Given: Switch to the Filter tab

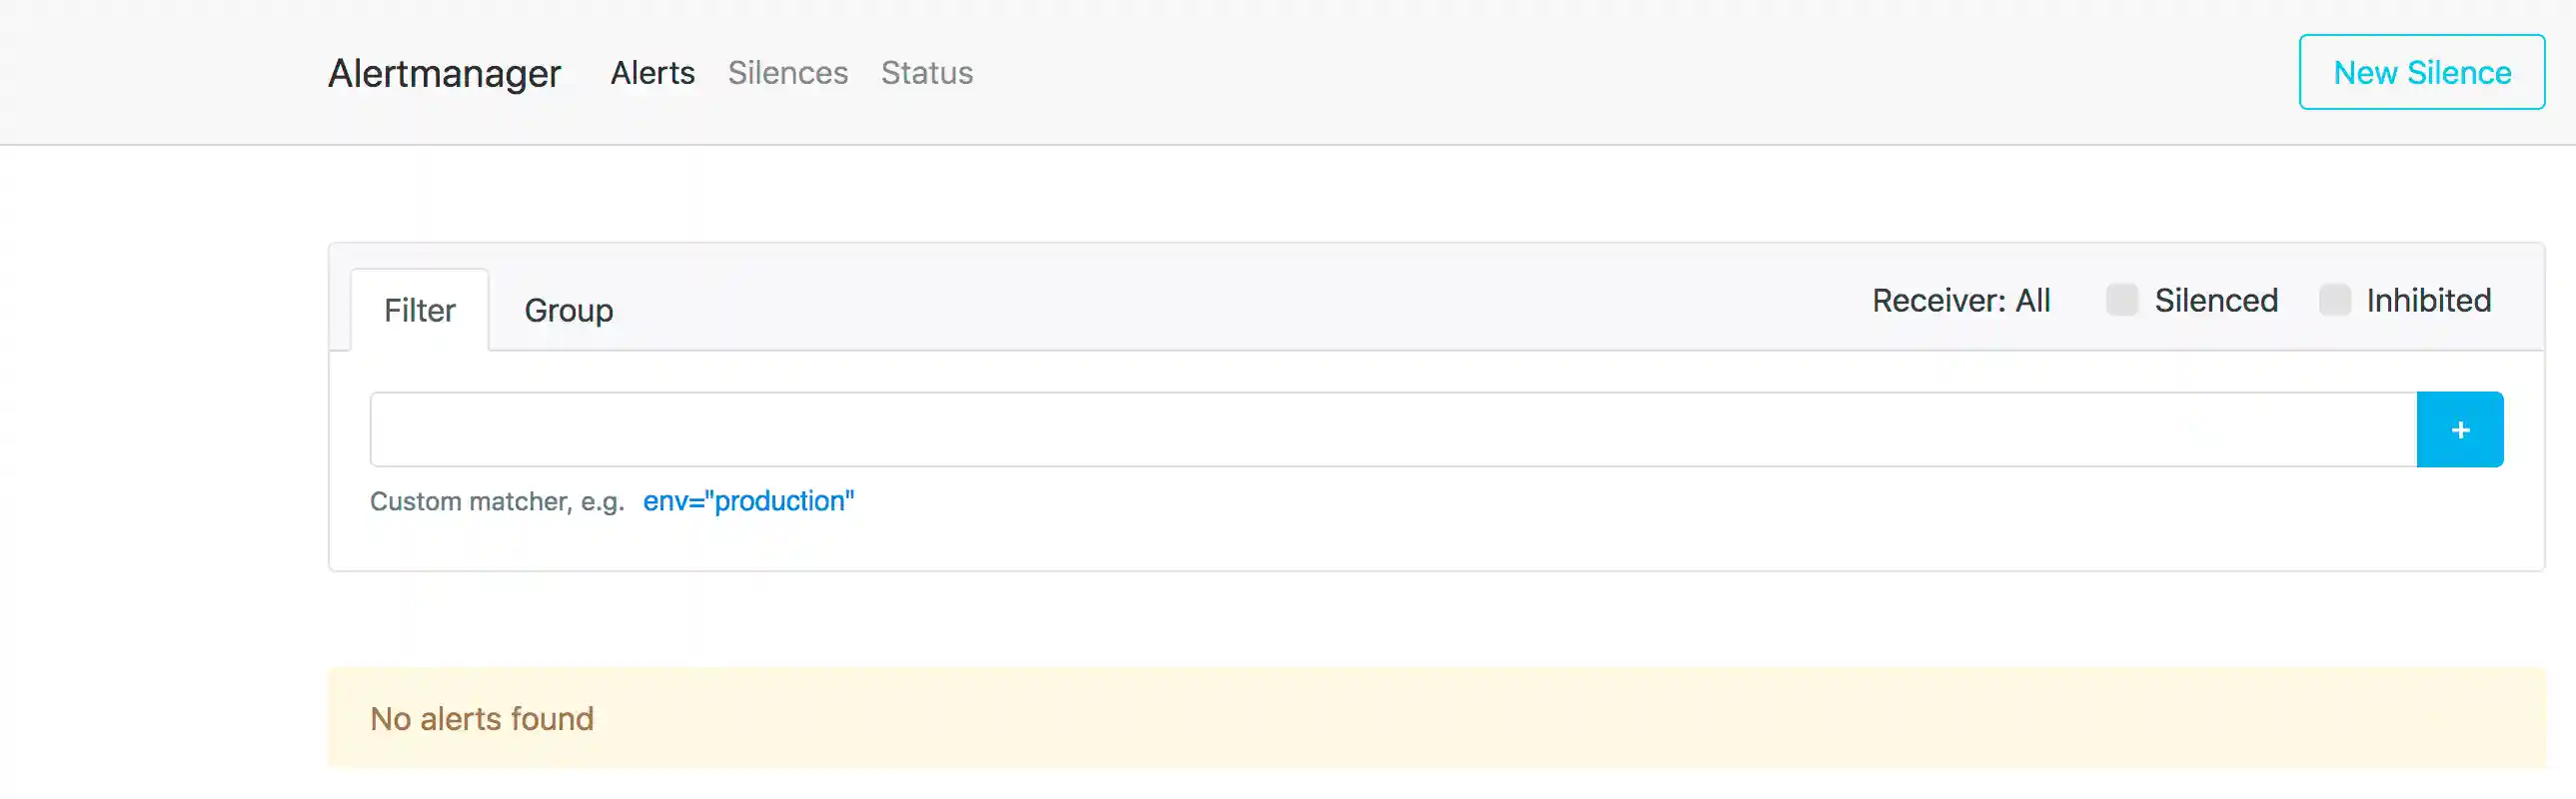Looking at the screenshot, I should [x=419, y=310].
